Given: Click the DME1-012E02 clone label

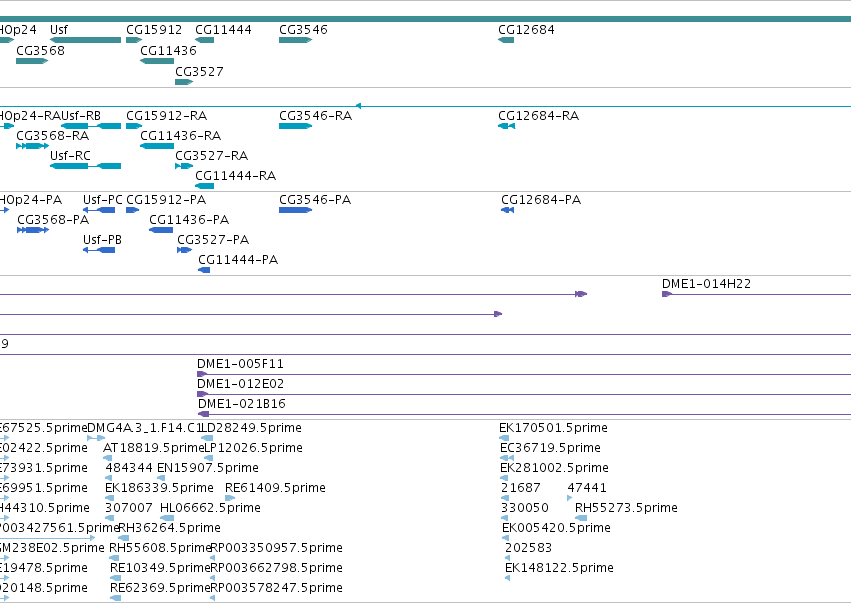Looking at the screenshot, I should click(240, 384).
